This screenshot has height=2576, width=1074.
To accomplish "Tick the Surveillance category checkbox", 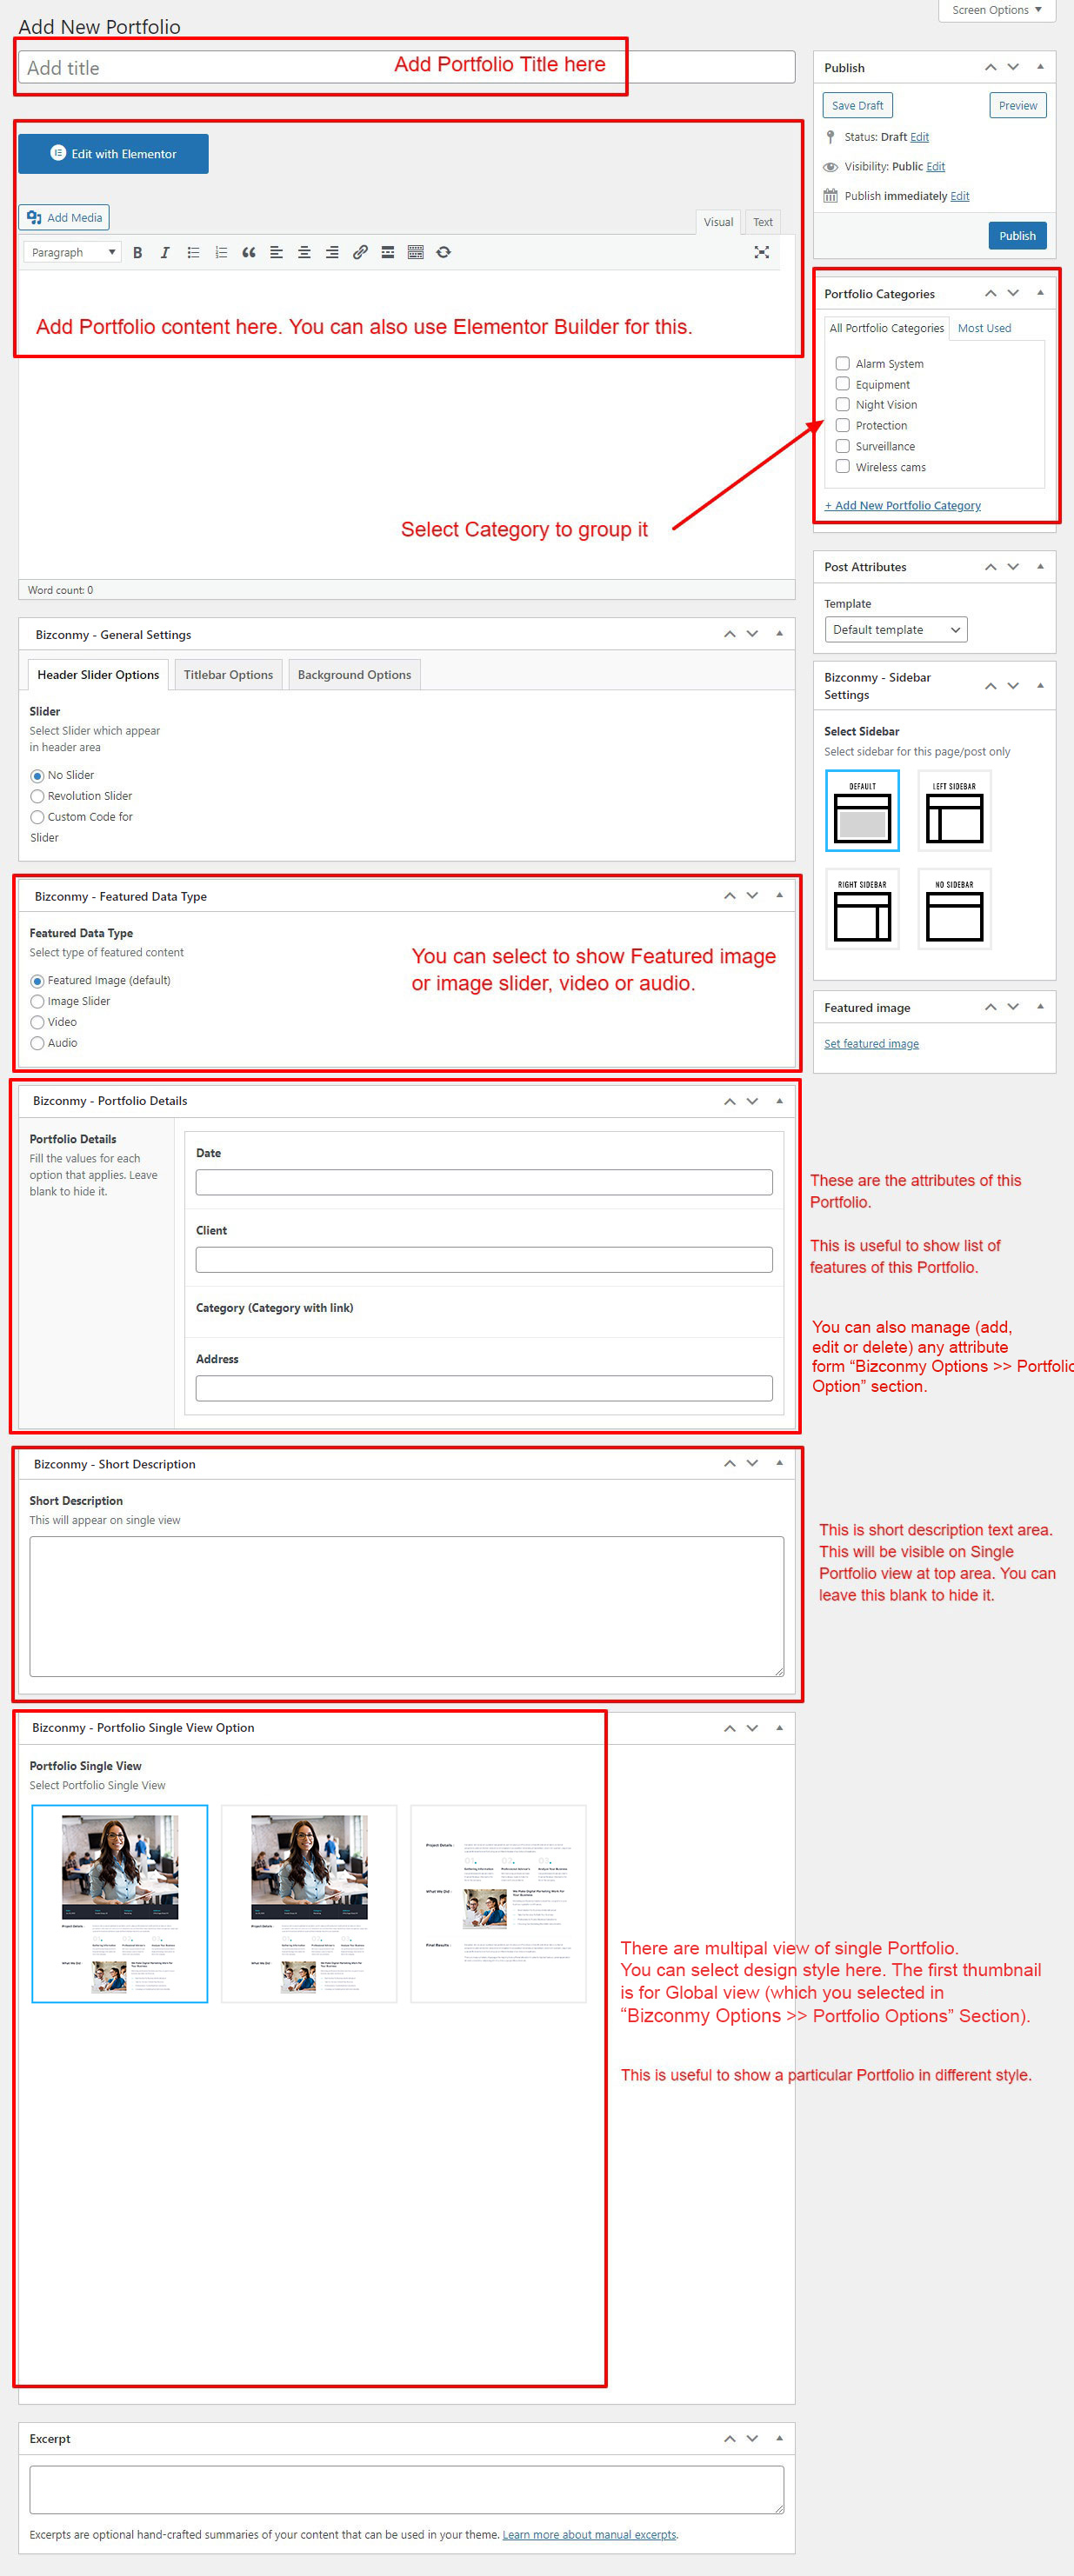I will [843, 446].
